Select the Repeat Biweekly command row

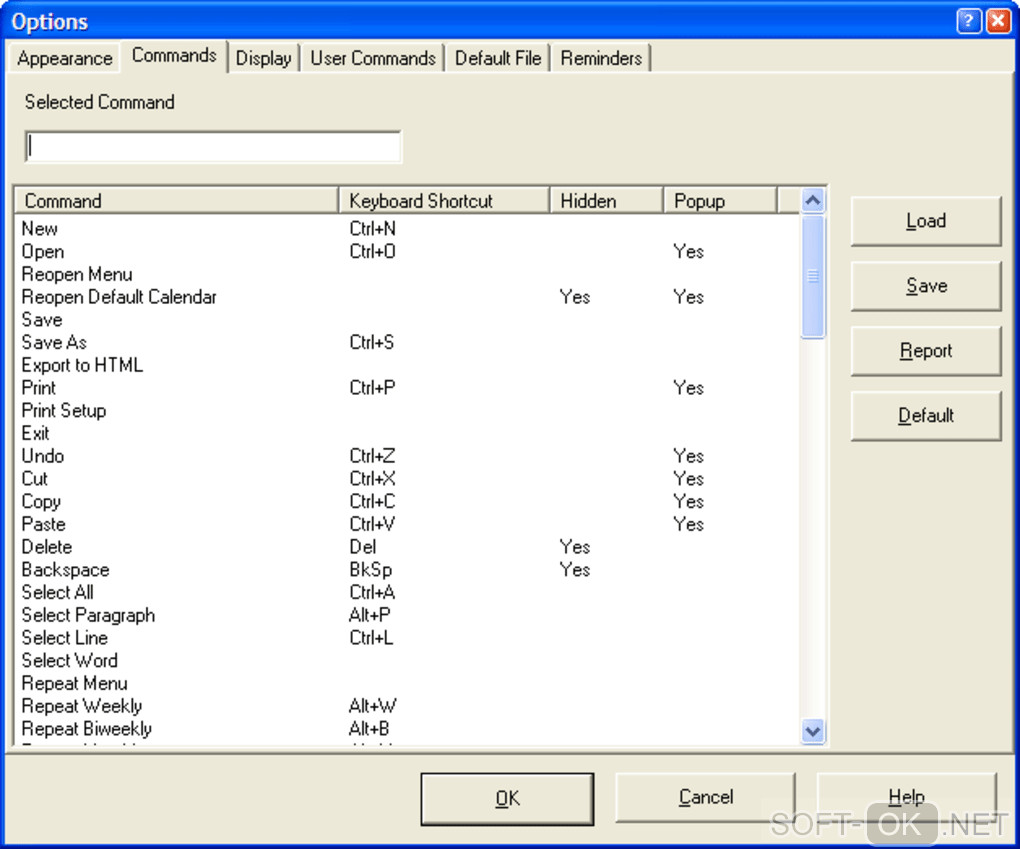coord(407,729)
